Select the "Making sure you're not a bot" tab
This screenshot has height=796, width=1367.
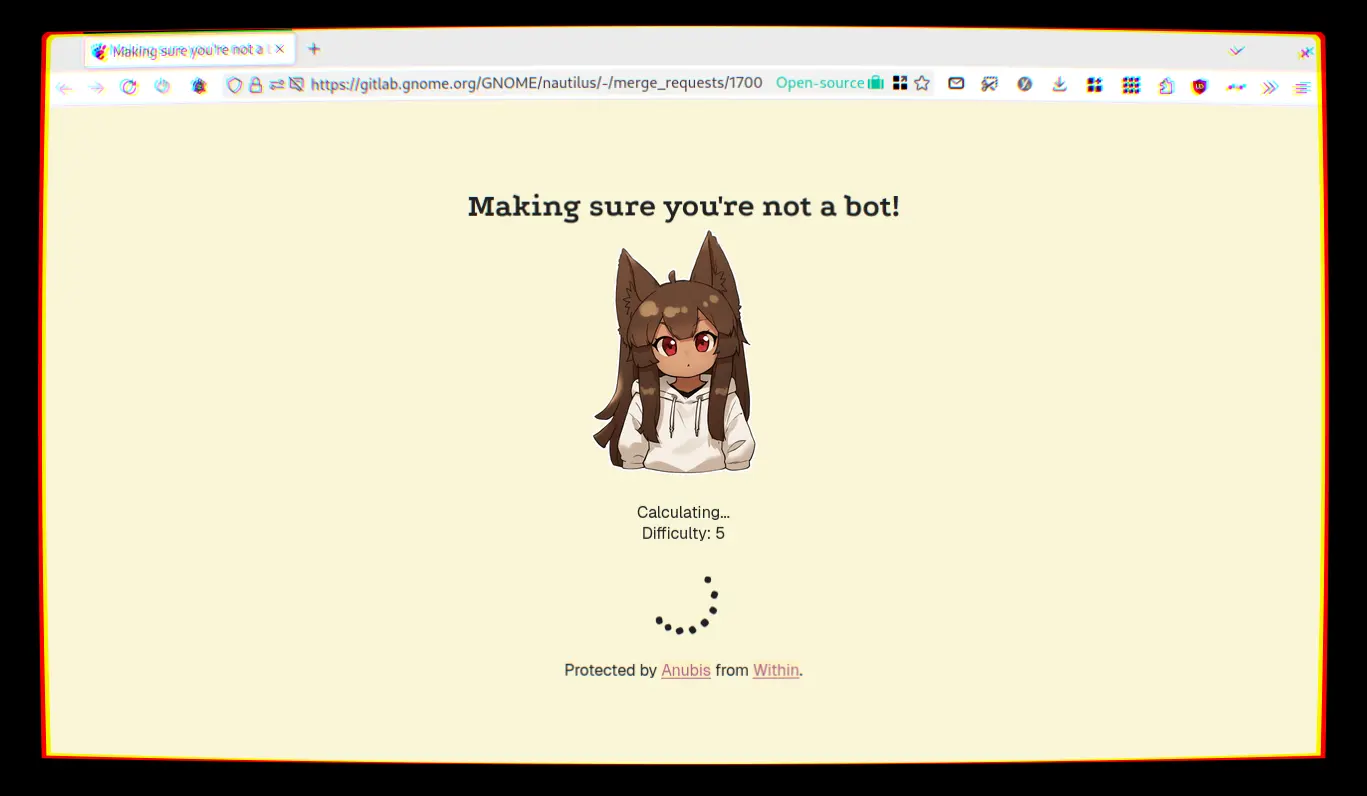183,50
